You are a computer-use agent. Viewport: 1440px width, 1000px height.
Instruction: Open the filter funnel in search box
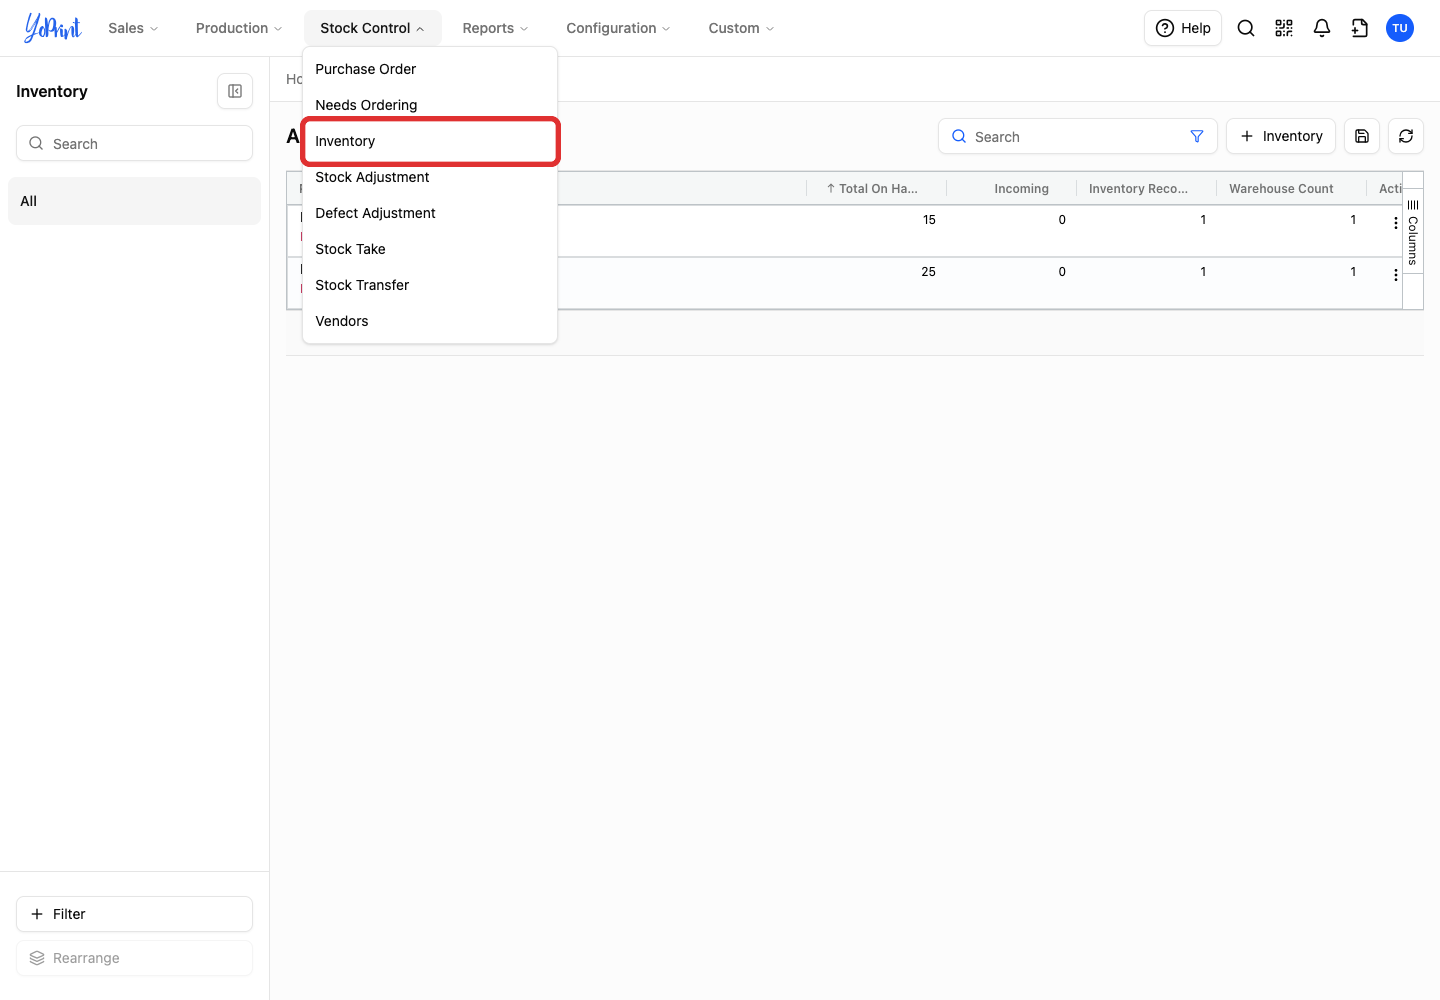pyautogui.click(x=1197, y=136)
